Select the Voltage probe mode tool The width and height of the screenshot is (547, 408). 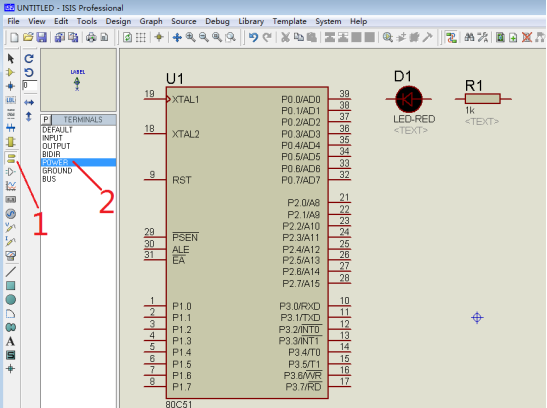11,227
